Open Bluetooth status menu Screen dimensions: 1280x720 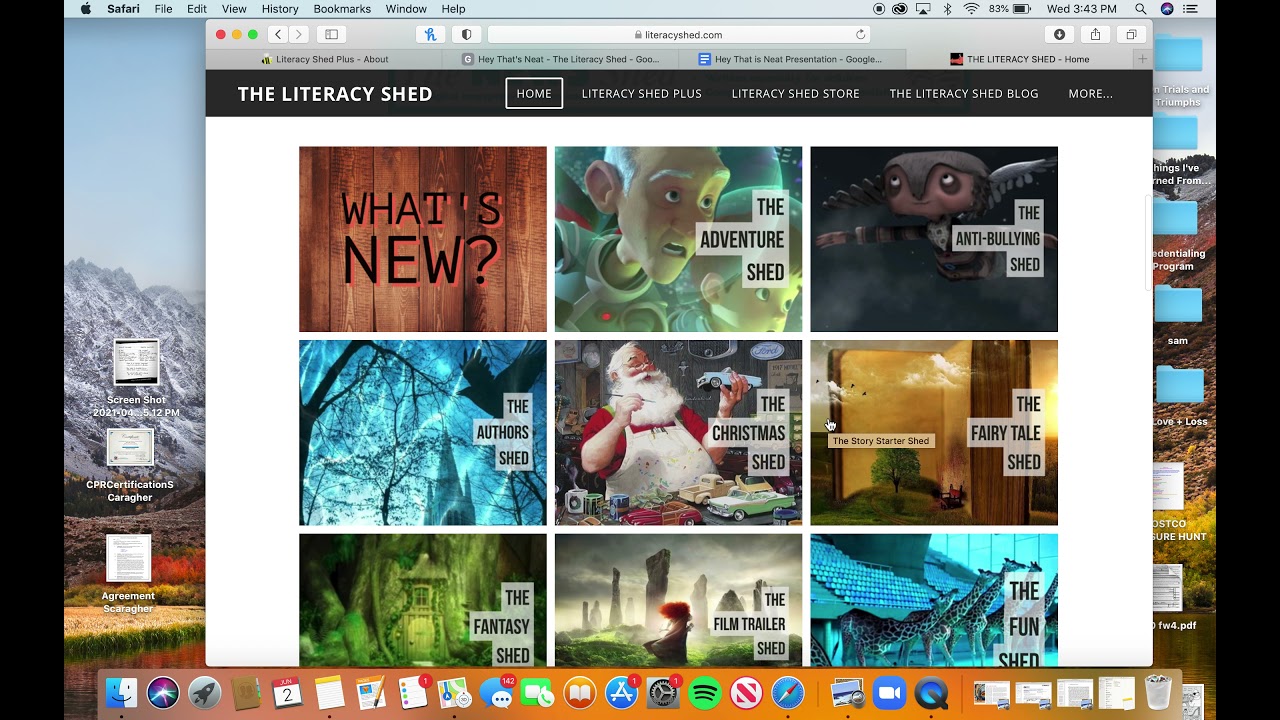pyautogui.click(x=948, y=9)
